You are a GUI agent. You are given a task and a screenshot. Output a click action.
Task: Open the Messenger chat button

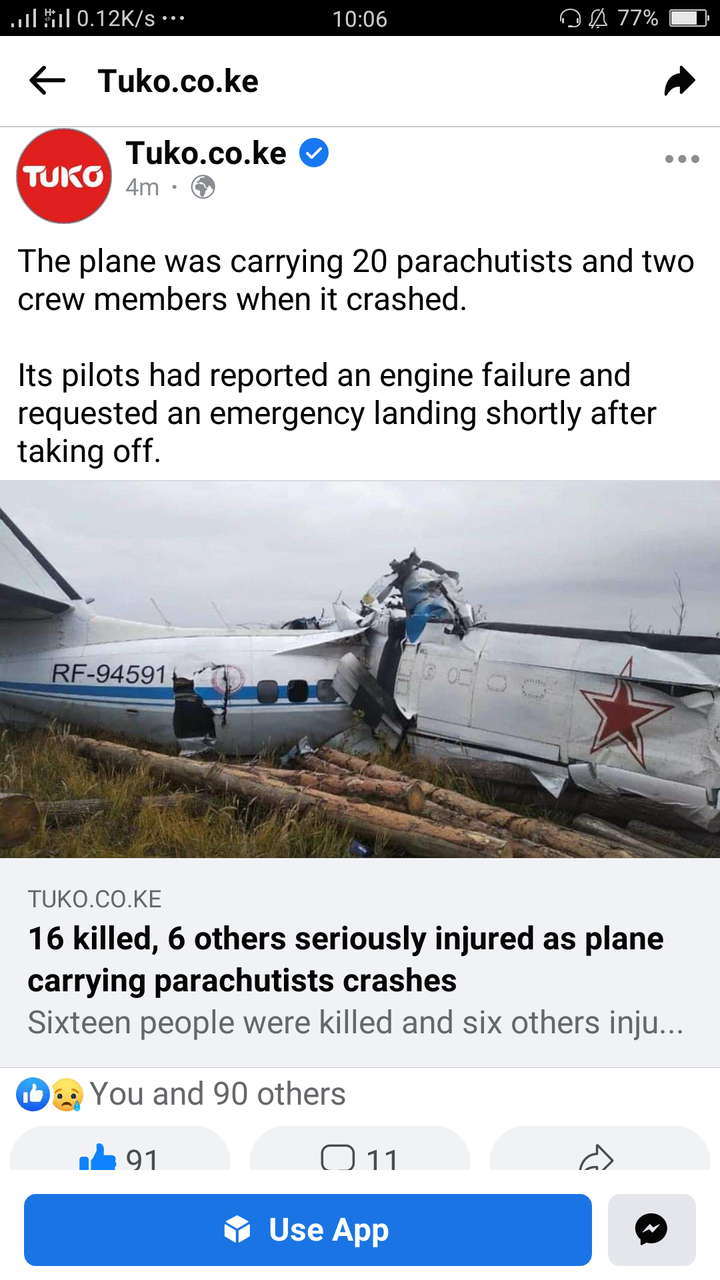(652, 1229)
